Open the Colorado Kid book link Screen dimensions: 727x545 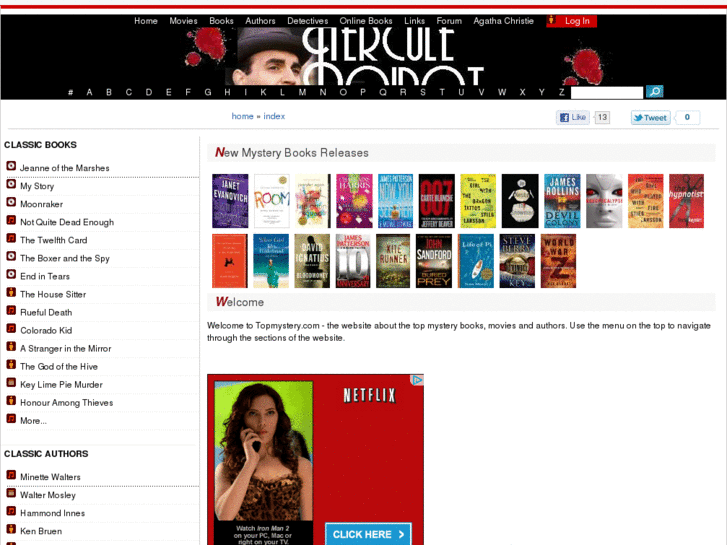pyautogui.click(x=46, y=331)
